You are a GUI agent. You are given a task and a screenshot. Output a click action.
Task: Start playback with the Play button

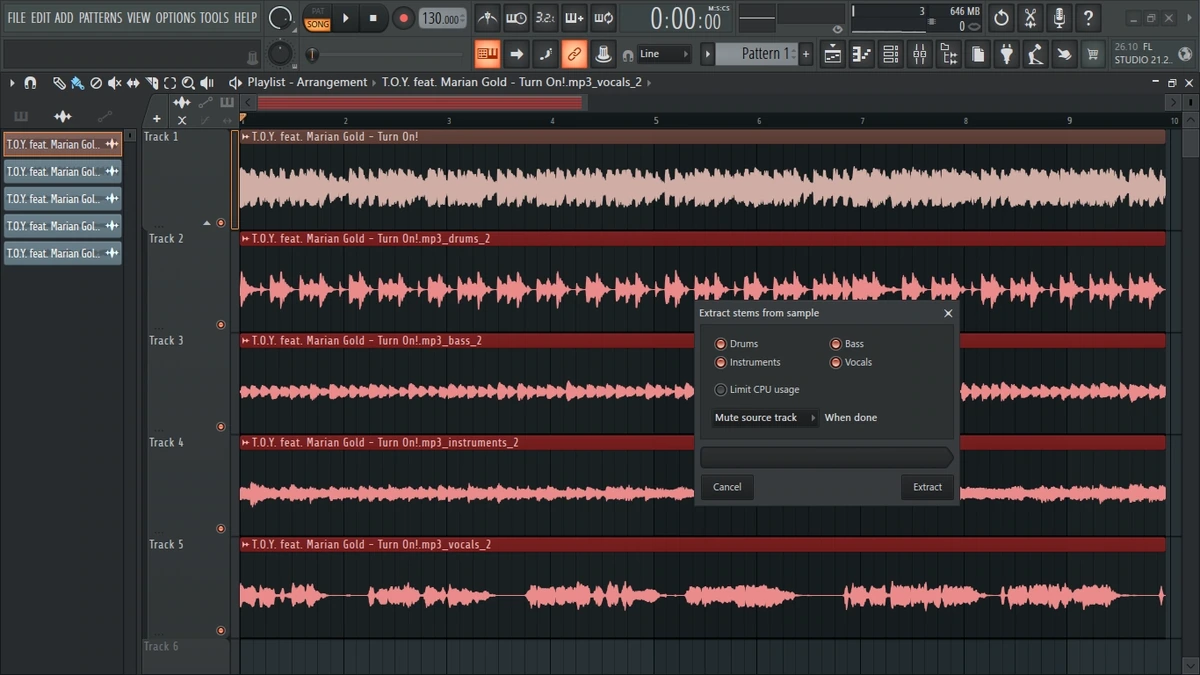click(x=346, y=18)
